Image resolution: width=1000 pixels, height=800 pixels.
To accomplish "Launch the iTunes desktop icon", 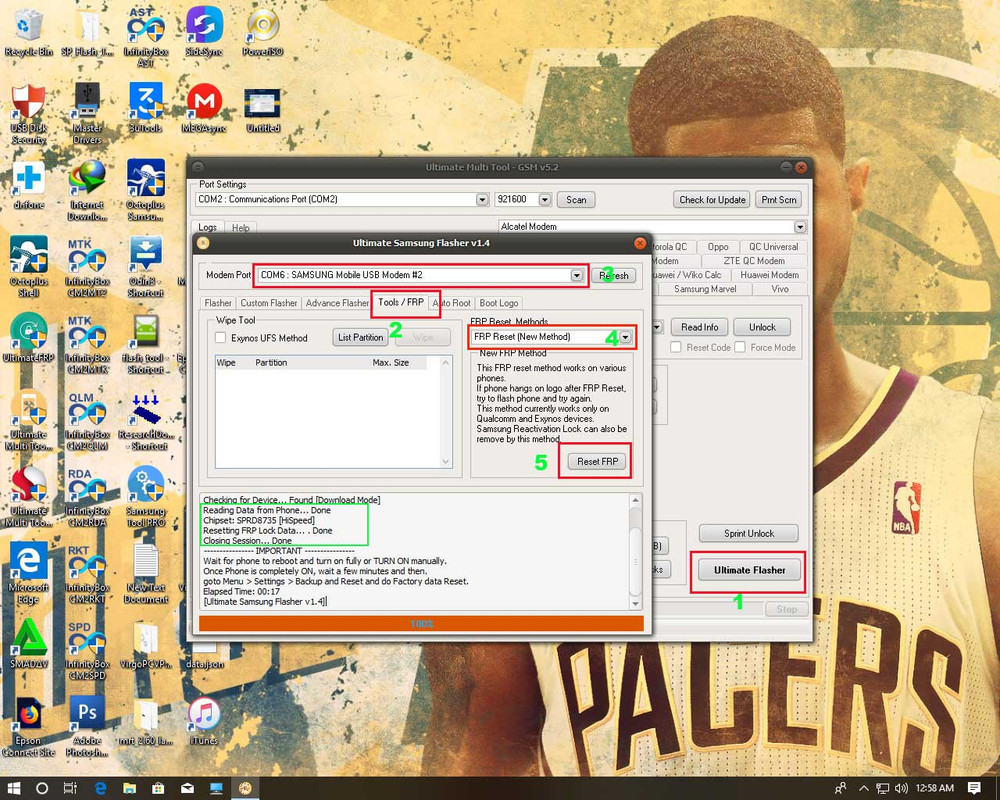I will pos(204,721).
